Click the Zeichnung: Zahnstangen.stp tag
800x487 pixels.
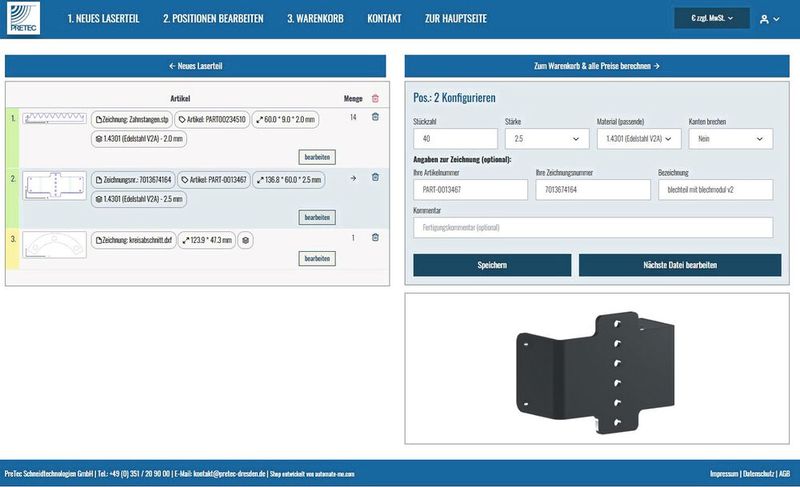pos(132,120)
